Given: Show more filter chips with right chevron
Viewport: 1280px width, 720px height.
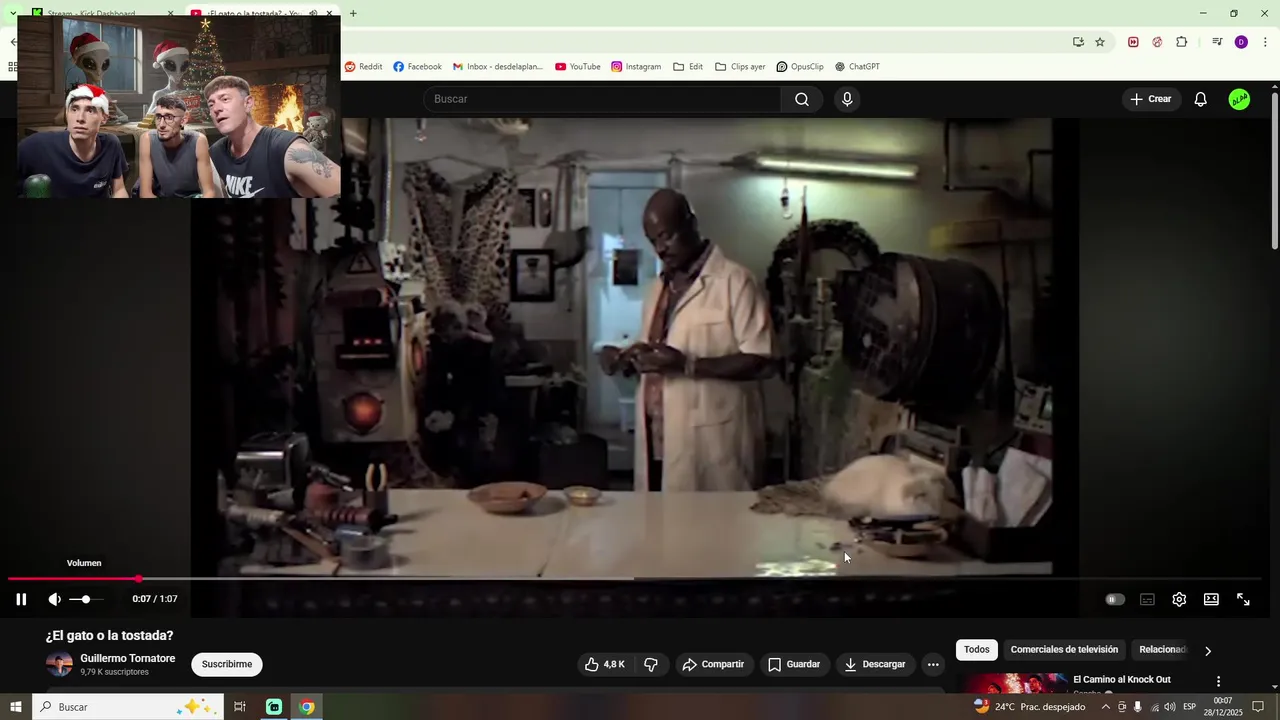Looking at the screenshot, I should pyautogui.click(x=1208, y=651).
